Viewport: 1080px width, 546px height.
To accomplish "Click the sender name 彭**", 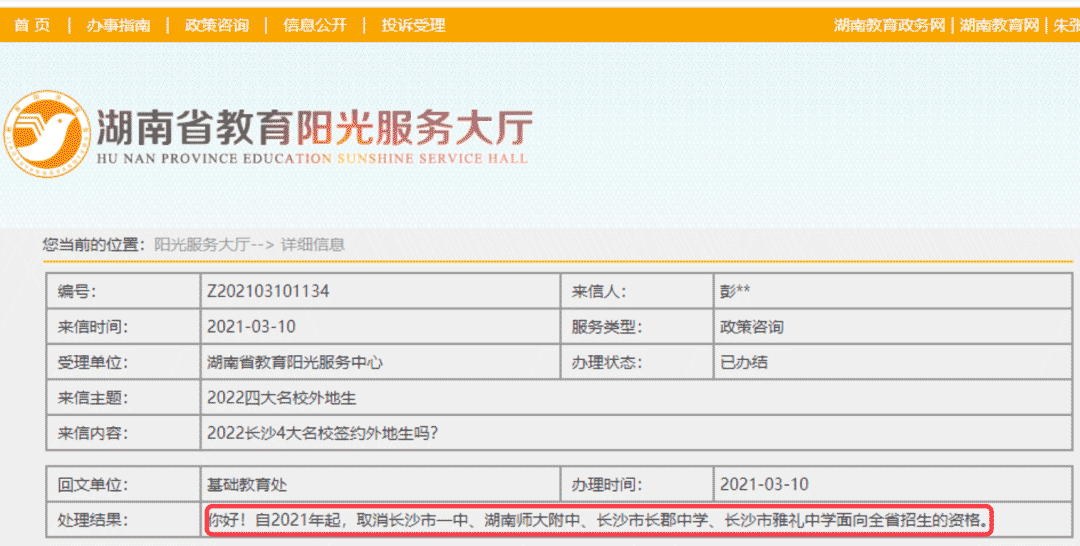I will click(x=735, y=291).
